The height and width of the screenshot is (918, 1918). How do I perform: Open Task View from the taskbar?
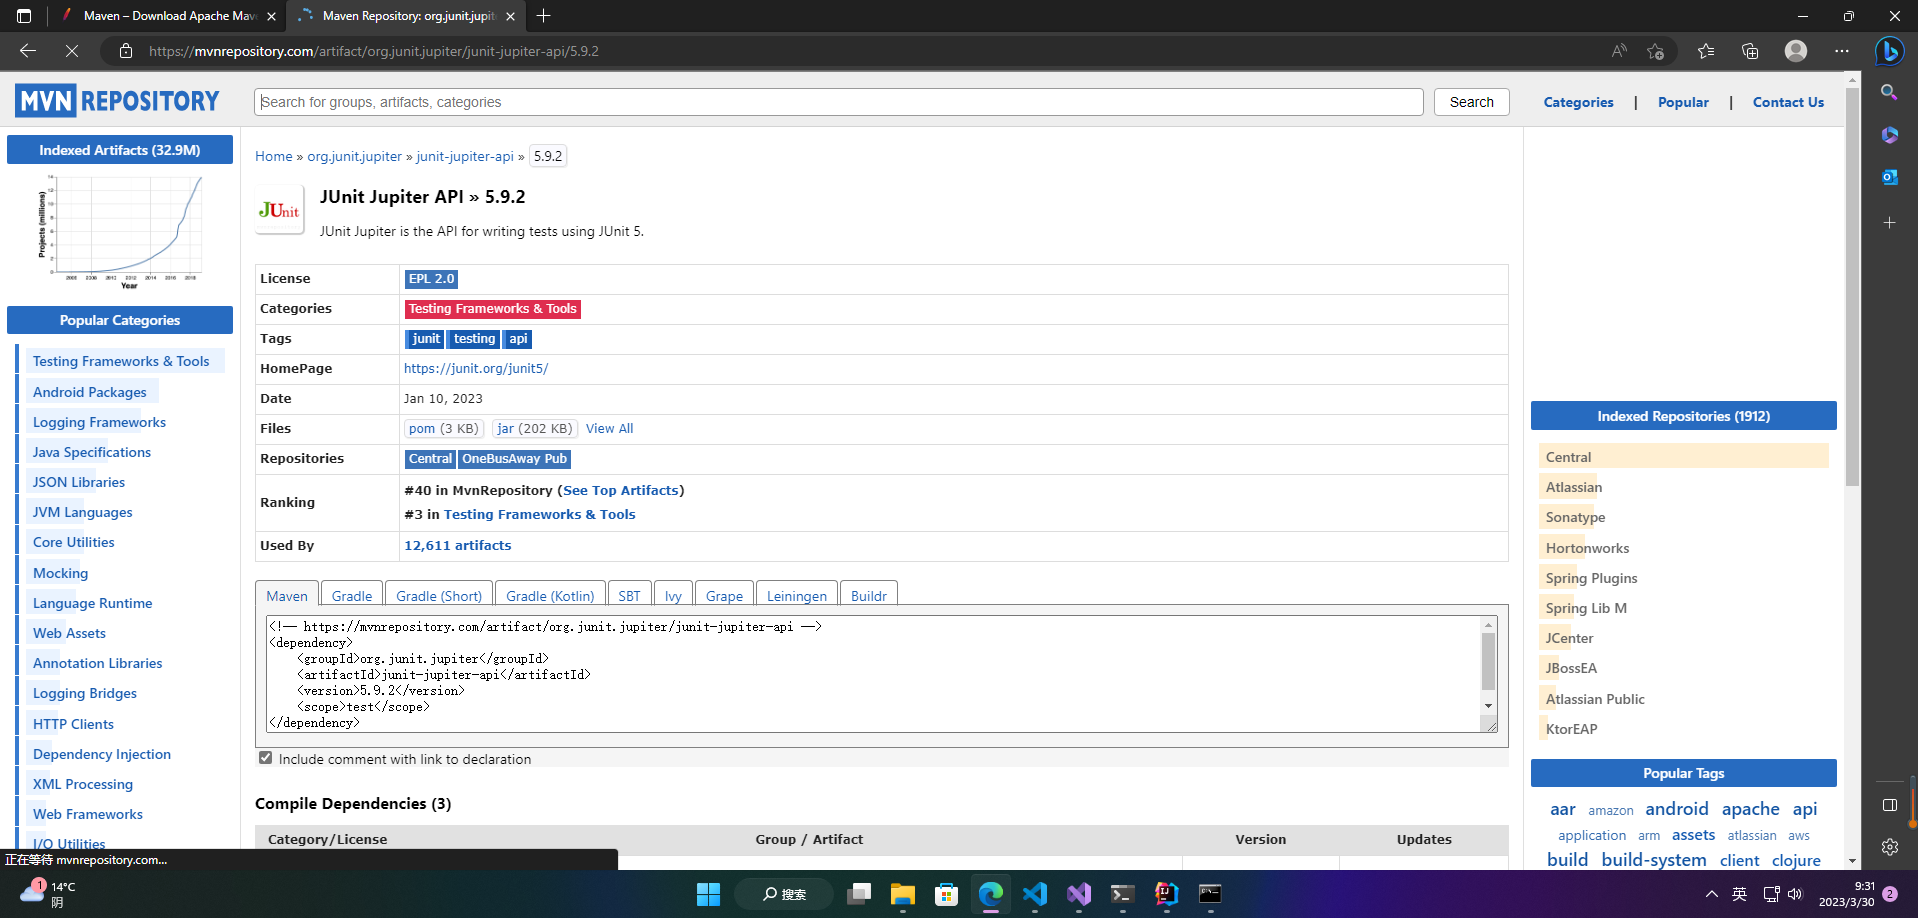(x=859, y=894)
